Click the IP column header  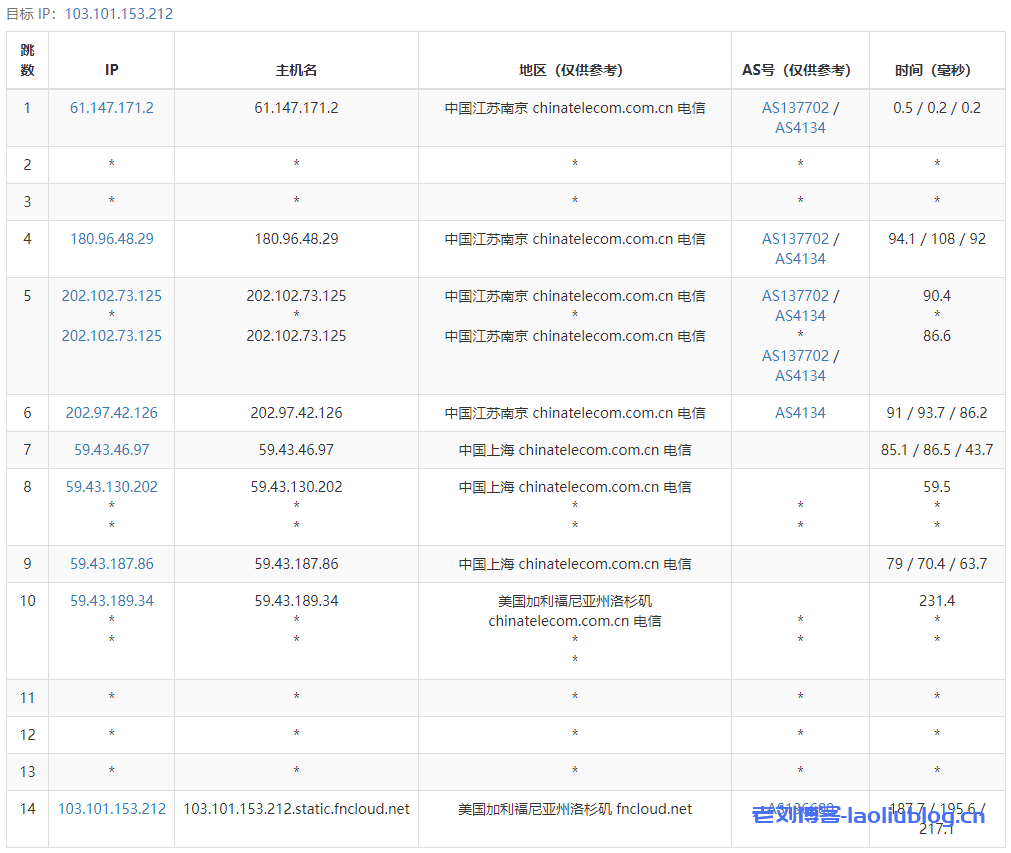(111, 70)
